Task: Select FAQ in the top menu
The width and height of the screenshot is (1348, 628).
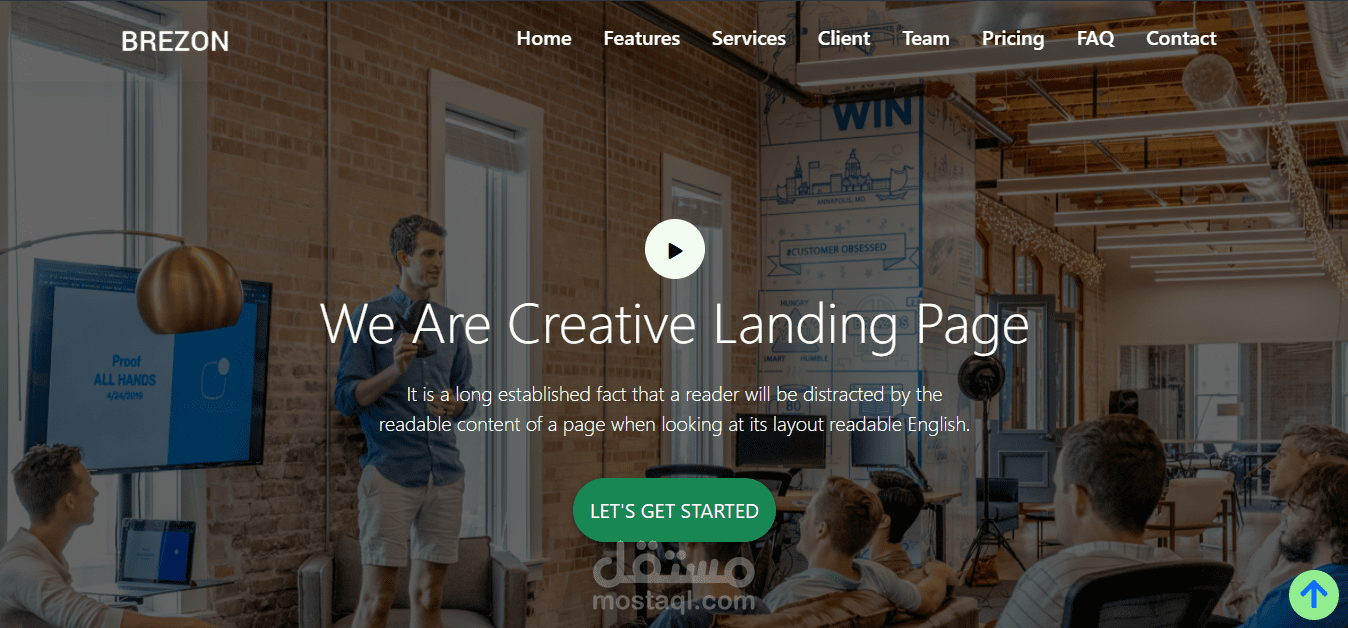Action: (x=1096, y=38)
